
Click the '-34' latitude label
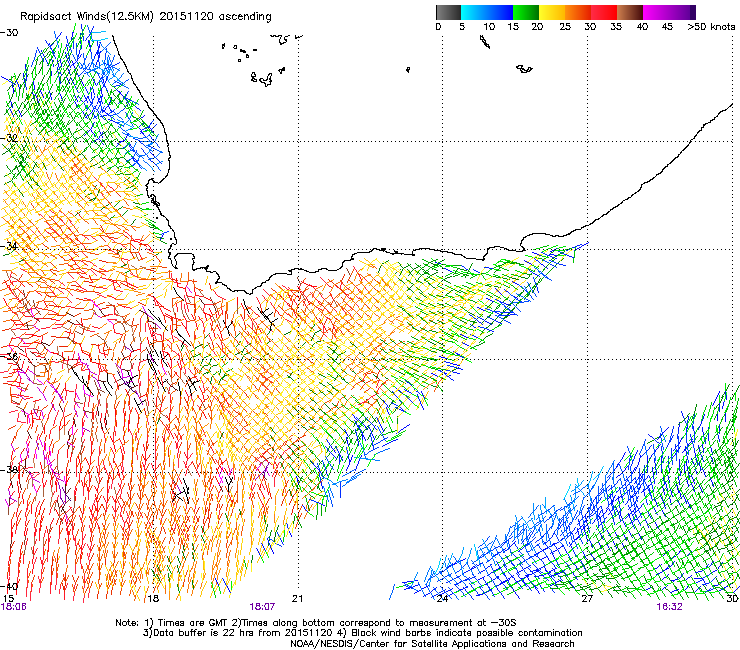tap(9, 246)
